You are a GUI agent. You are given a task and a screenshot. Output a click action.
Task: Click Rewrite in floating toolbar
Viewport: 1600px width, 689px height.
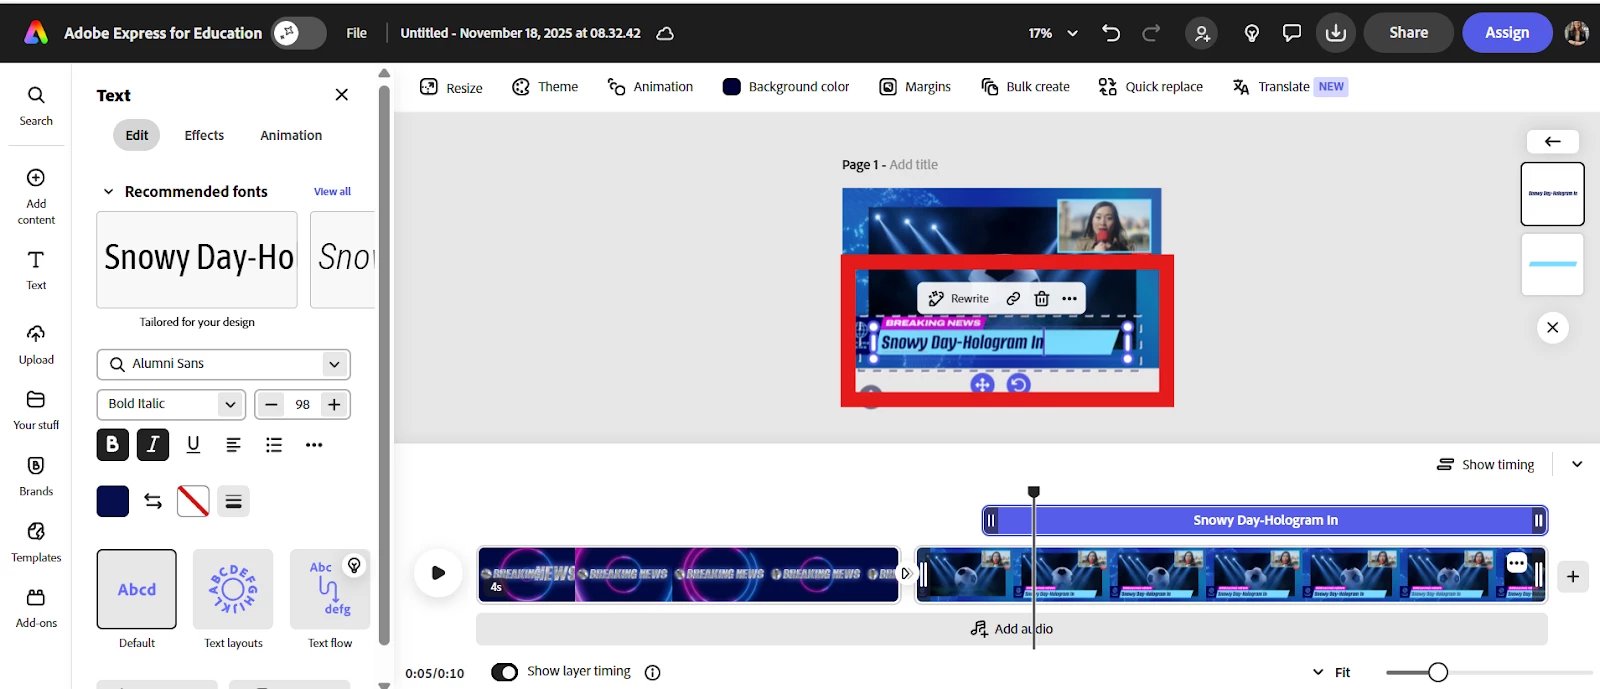[958, 298]
